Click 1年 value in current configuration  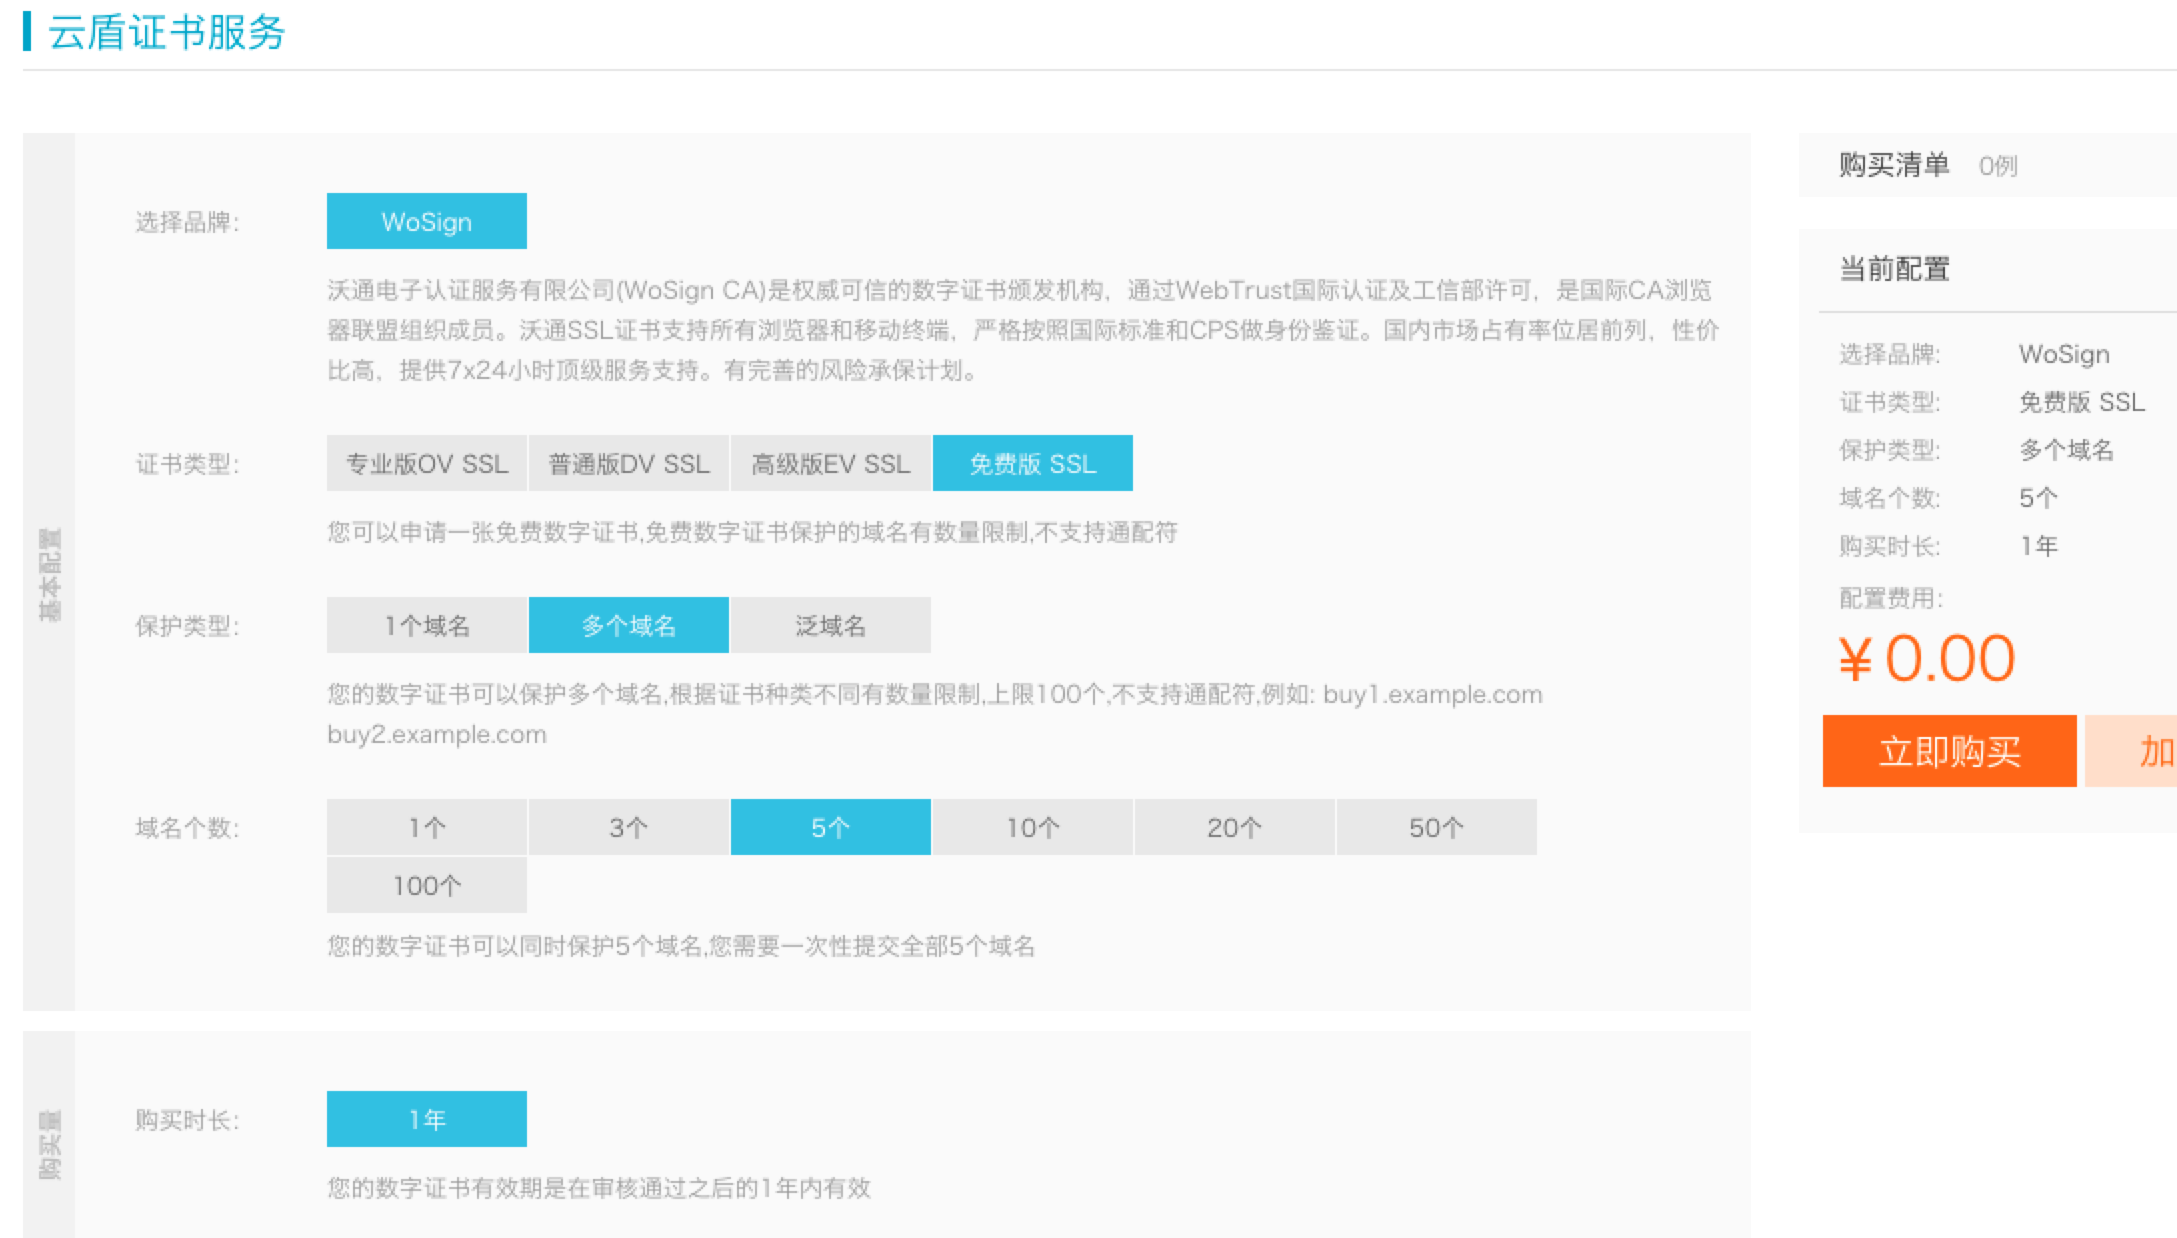pyautogui.click(x=2038, y=546)
